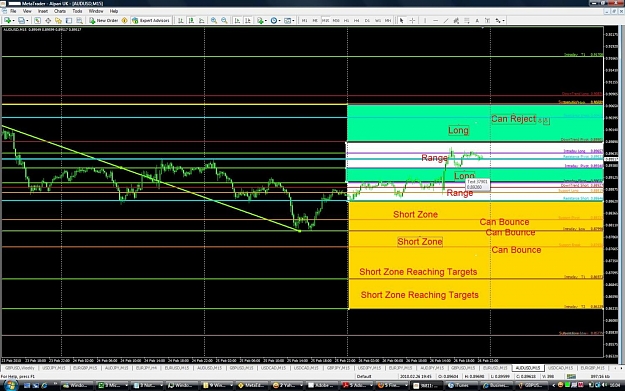Switch to line chart display
Screen dimensions: 625x391
point(202,20)
